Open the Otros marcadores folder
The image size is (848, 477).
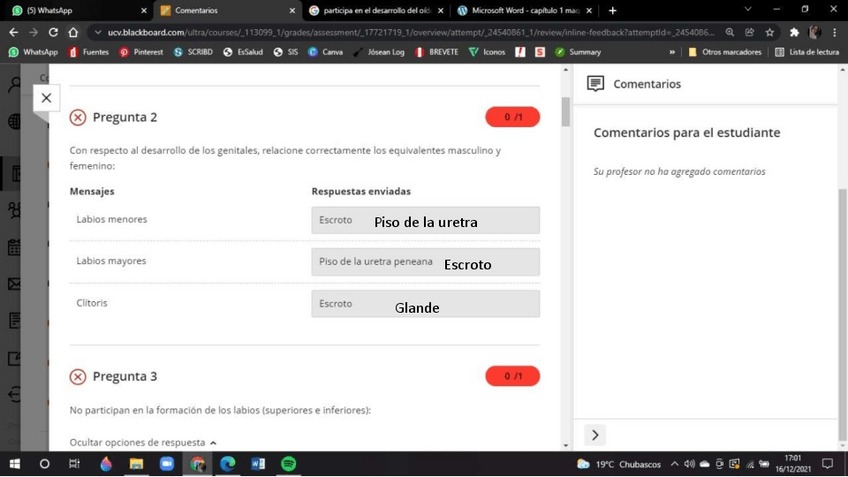(725, 52)
